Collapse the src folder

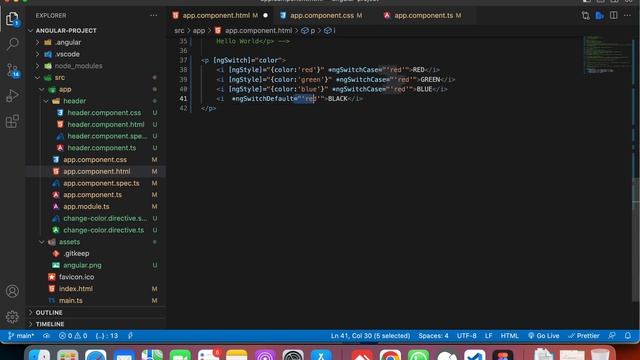(x=60, y=78)
